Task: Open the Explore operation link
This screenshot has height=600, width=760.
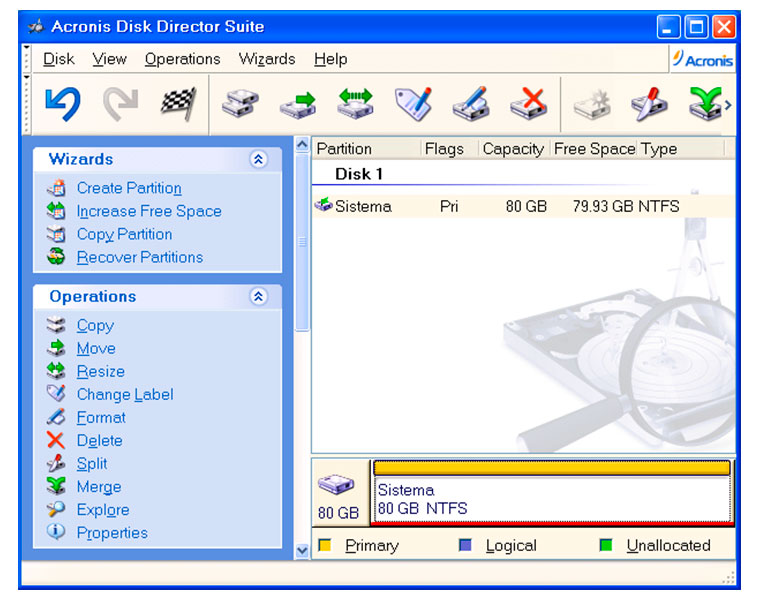Action: pyautogui.click(x=103, y=510)
